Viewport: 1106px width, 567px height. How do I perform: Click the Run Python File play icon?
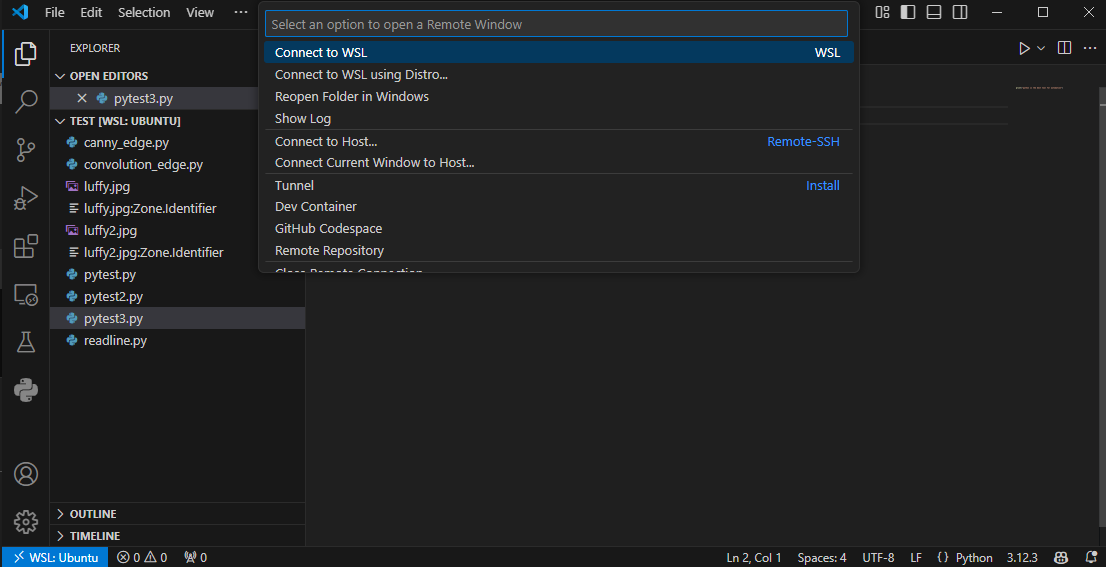click(x=1024, y=48)
